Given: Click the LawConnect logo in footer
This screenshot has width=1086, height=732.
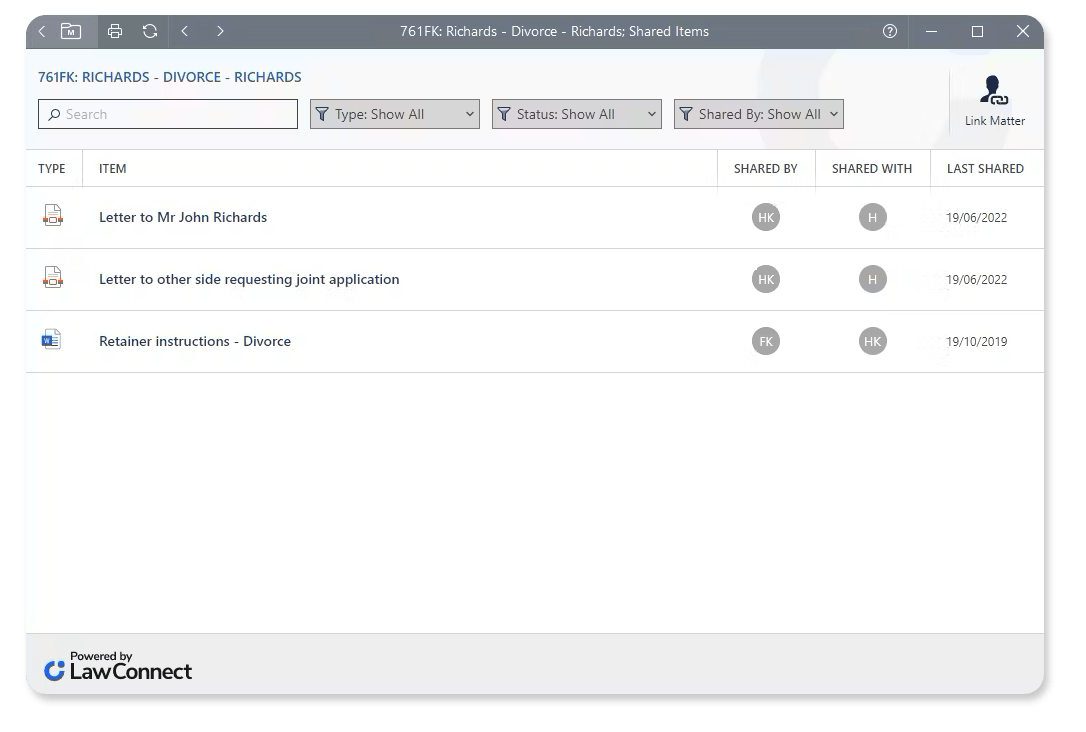Looking at the screenshot, I should tap(118, 666).
